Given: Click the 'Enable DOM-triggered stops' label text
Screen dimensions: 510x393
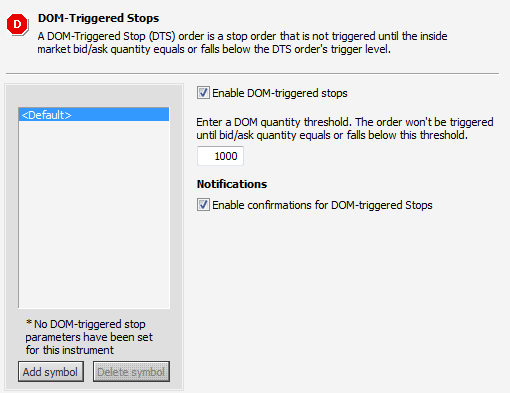Looking at the screenshot, I should (280, 93).
